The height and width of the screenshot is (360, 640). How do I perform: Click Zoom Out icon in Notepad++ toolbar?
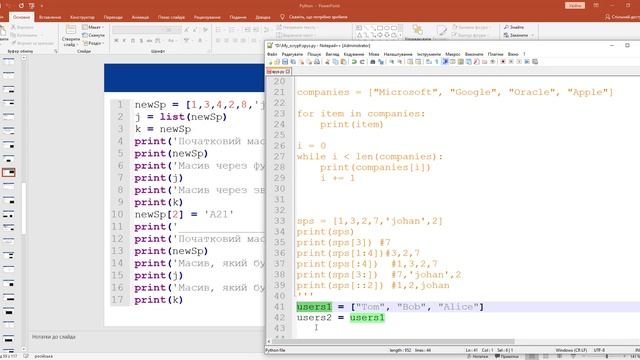[400, 62]
